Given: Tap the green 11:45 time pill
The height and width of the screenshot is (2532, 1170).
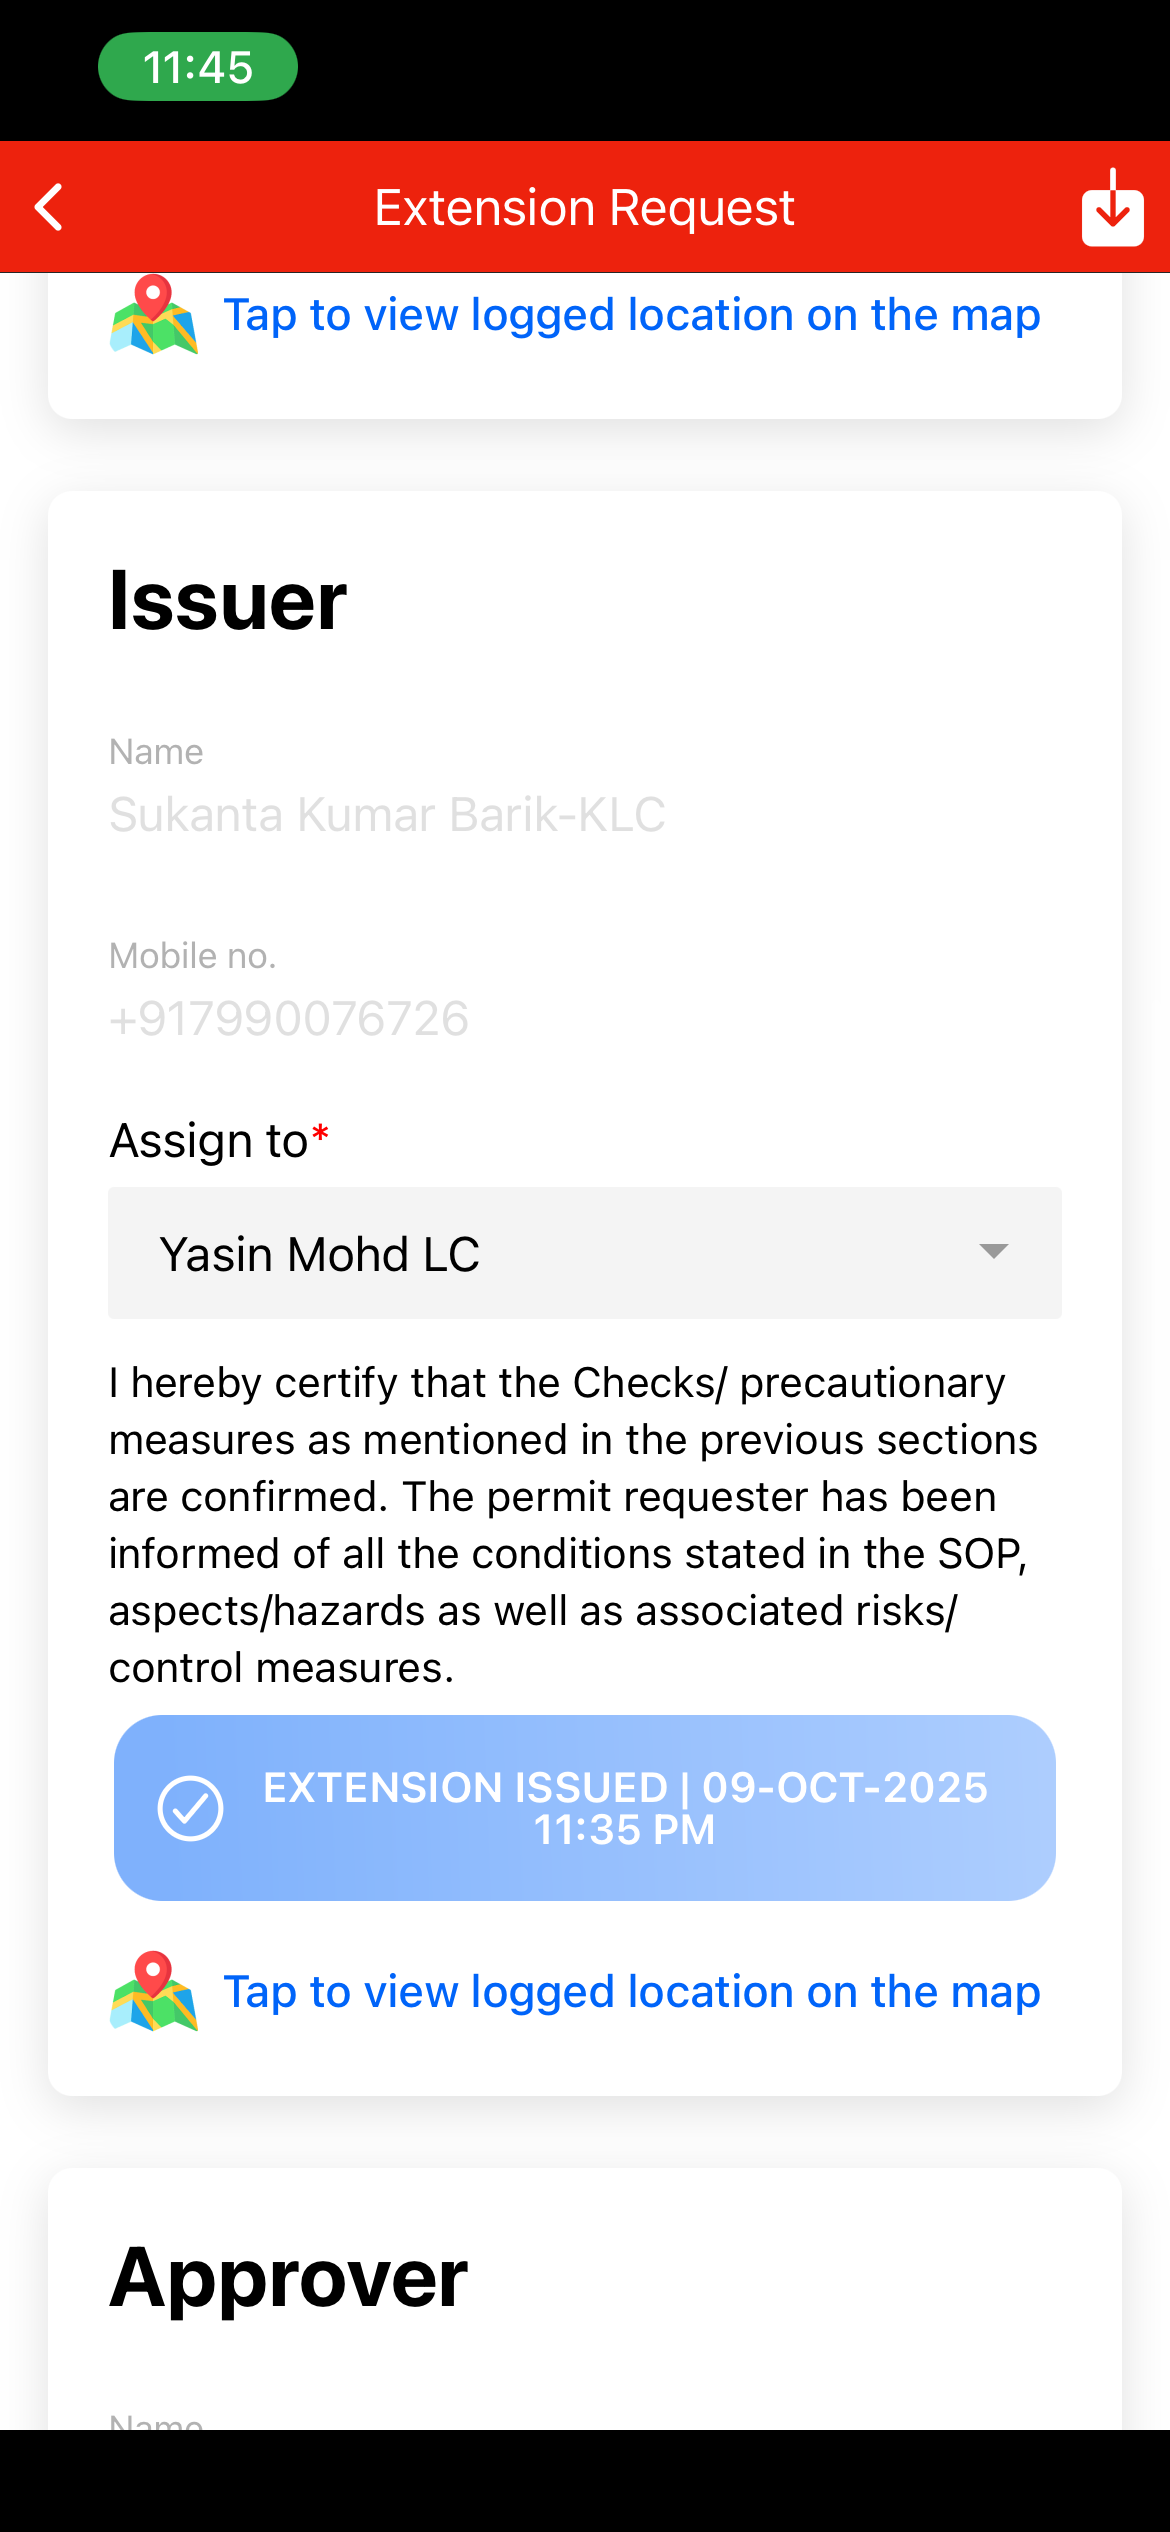Looking at the screenshot, I should coord(198,67).
